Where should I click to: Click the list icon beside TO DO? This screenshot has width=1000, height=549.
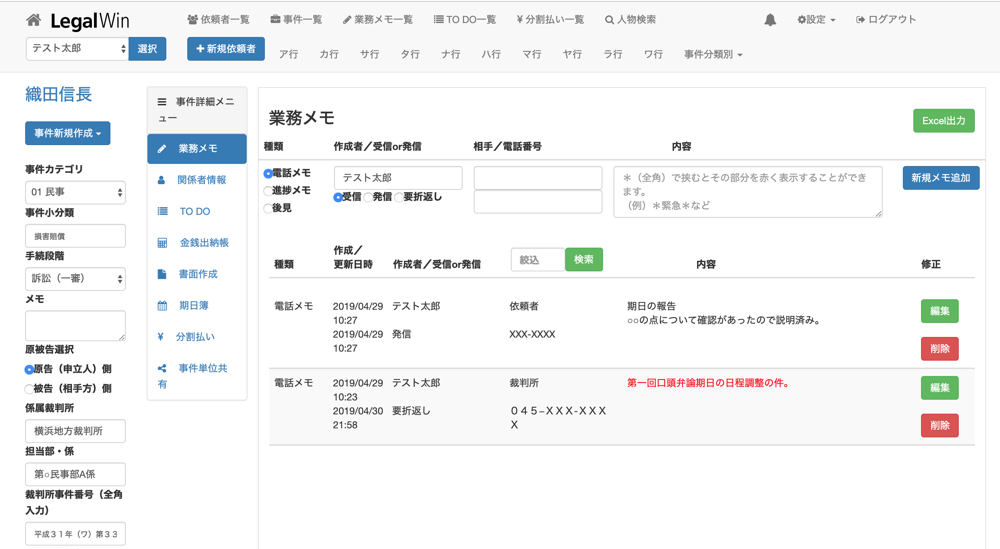162,211
